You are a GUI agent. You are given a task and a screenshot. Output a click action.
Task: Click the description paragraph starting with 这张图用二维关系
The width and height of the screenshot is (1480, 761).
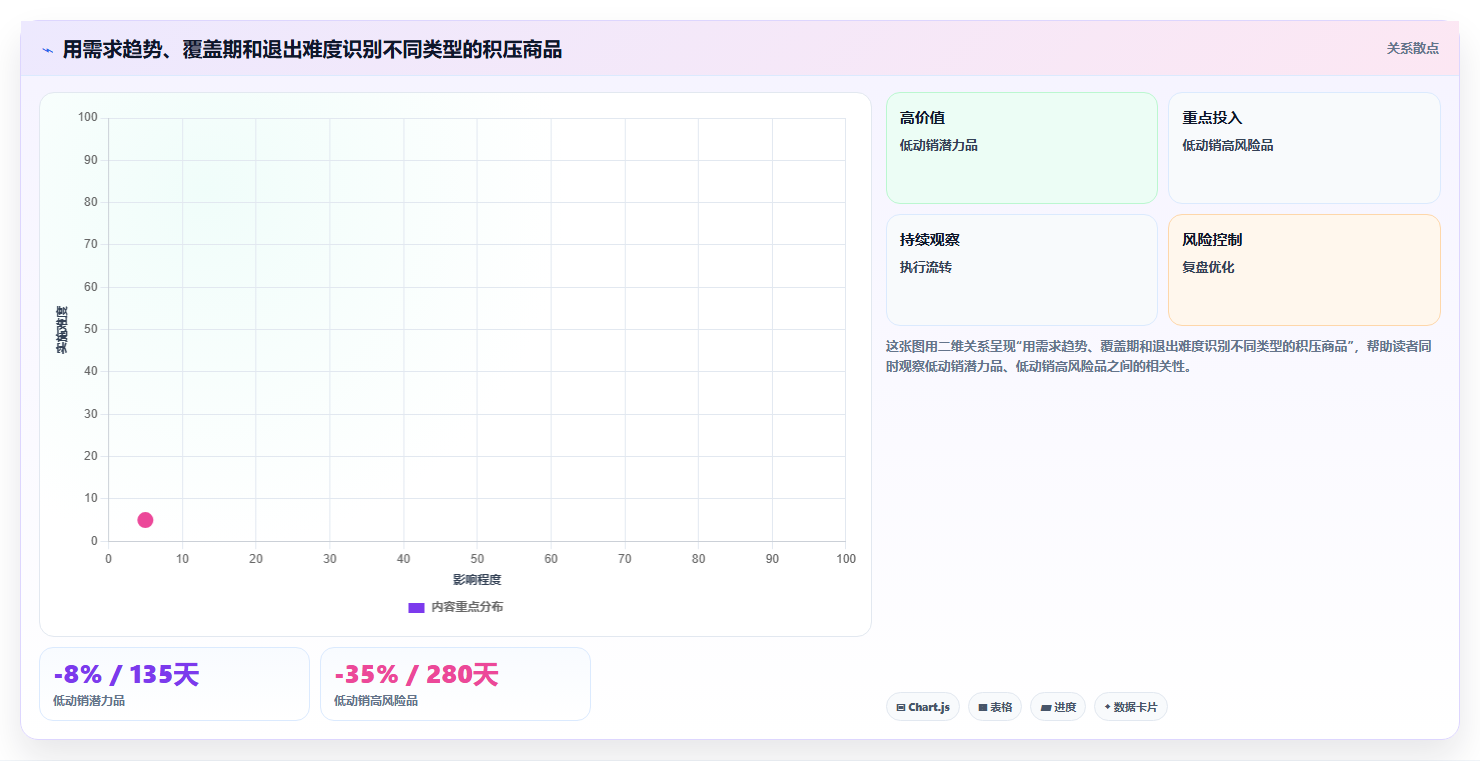coord(1160,356)
